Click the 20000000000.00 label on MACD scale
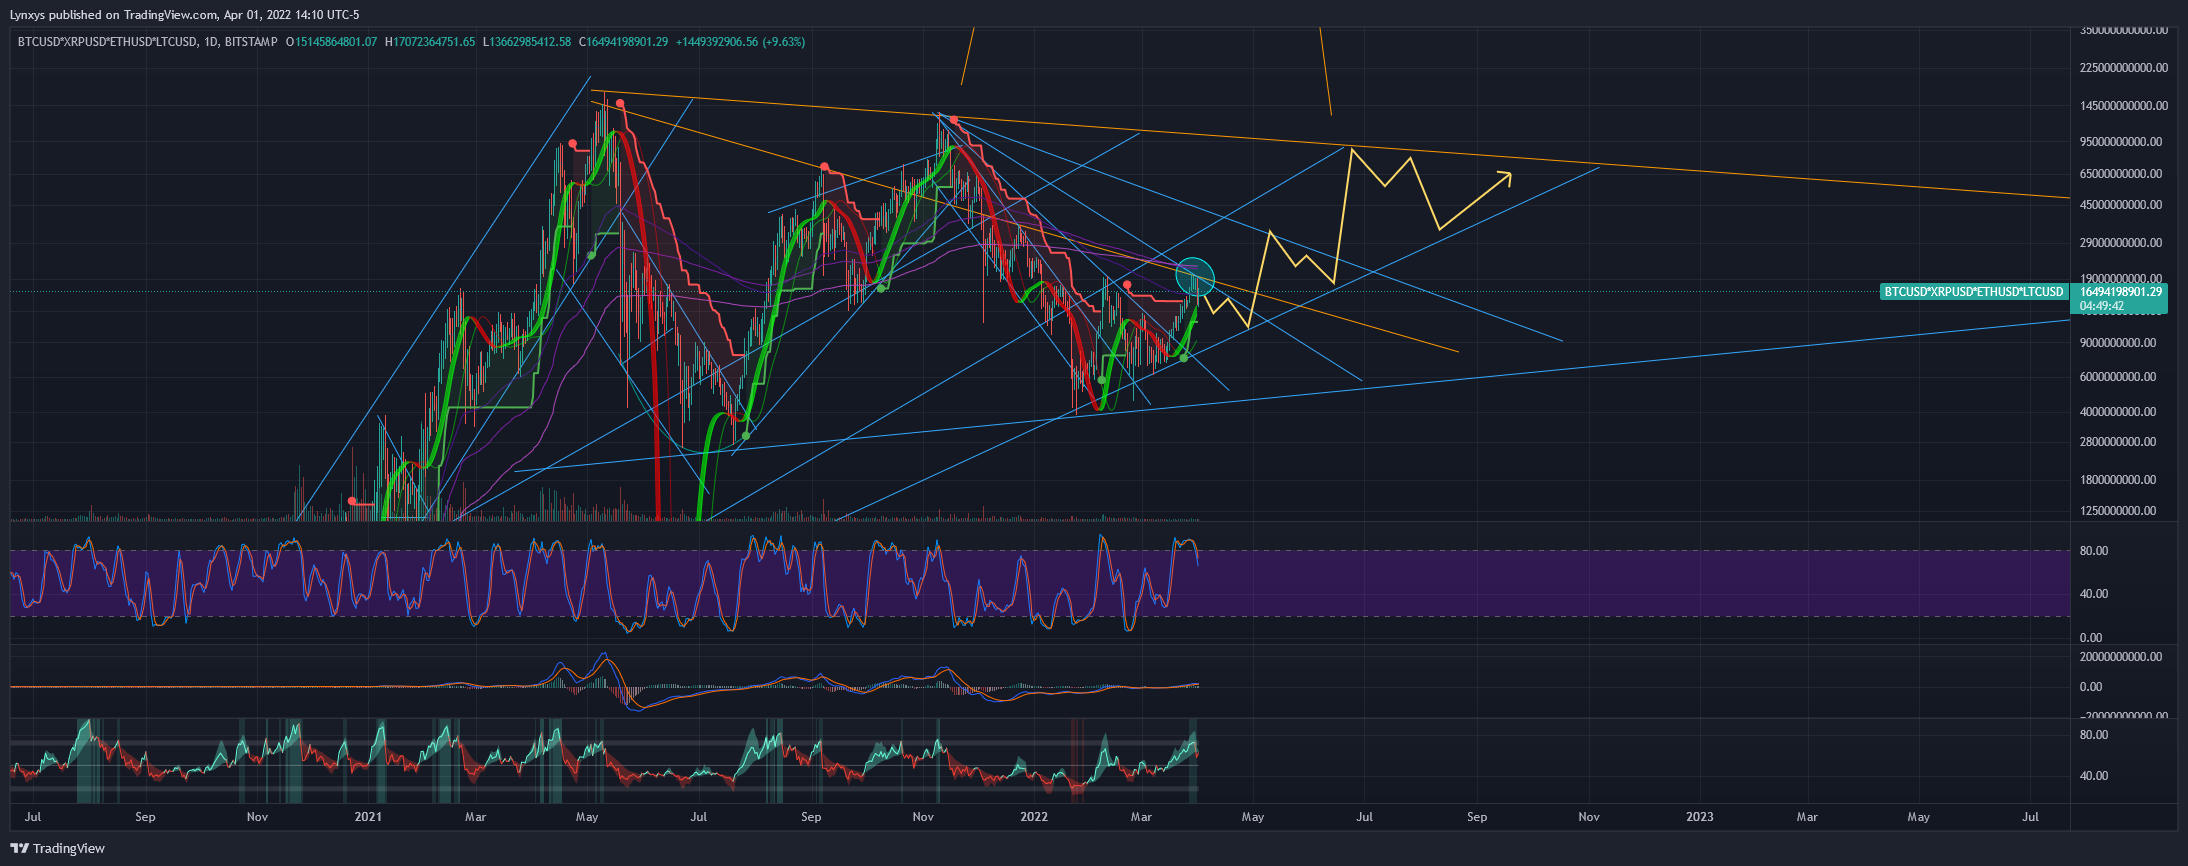 [2121, 657]
